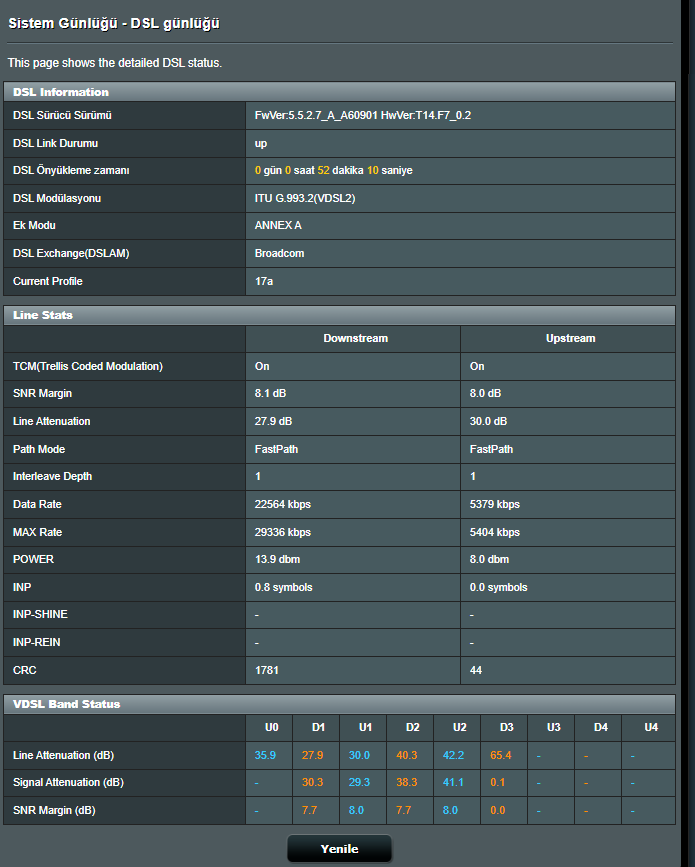Screen dimensions: 695x867
Task: Select the ITU G.993.2(VDSL2) modulation value
Action: [x=305, y=198]
